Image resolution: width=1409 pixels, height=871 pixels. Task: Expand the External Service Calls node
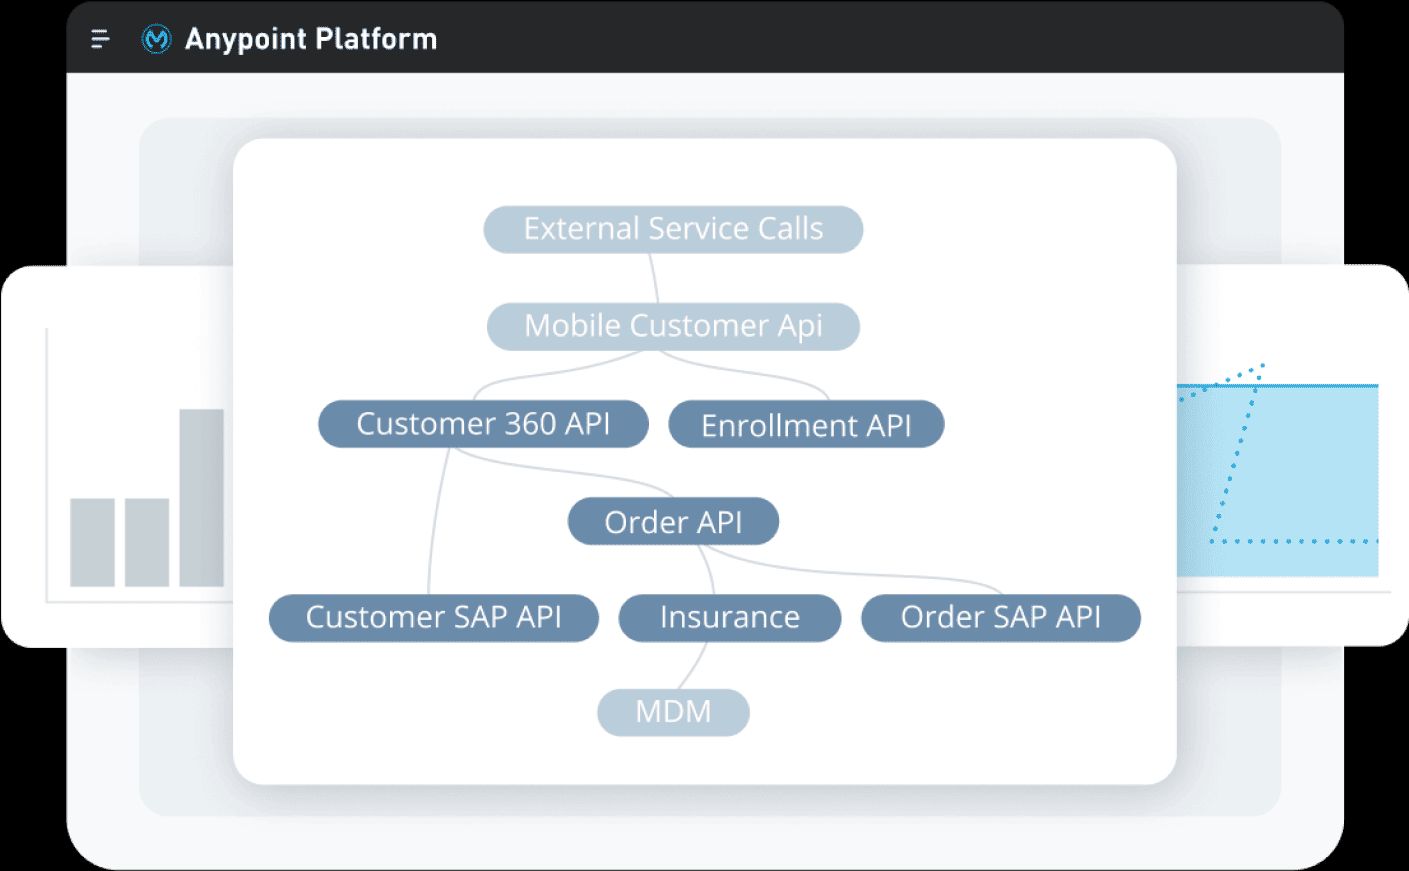click(x=673, y=229)
